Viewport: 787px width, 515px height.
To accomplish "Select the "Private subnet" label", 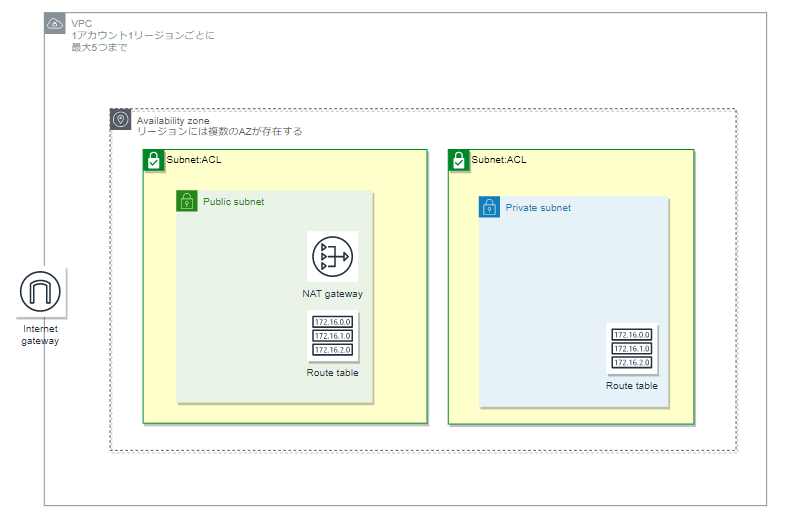I will [538, 207].
